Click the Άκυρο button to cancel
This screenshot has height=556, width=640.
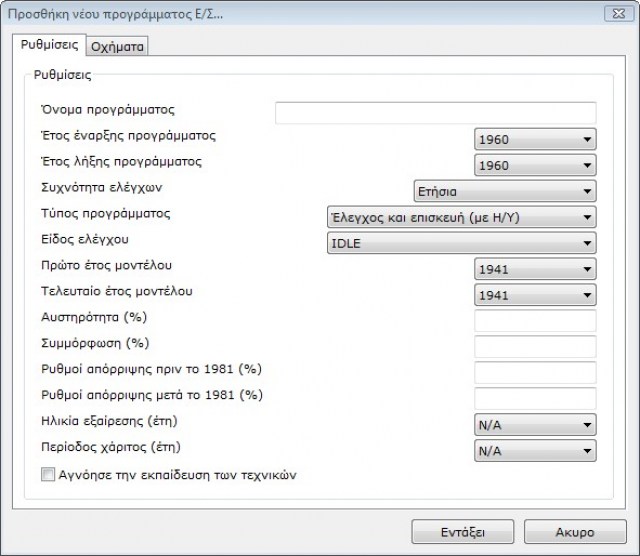pos(575,531)
